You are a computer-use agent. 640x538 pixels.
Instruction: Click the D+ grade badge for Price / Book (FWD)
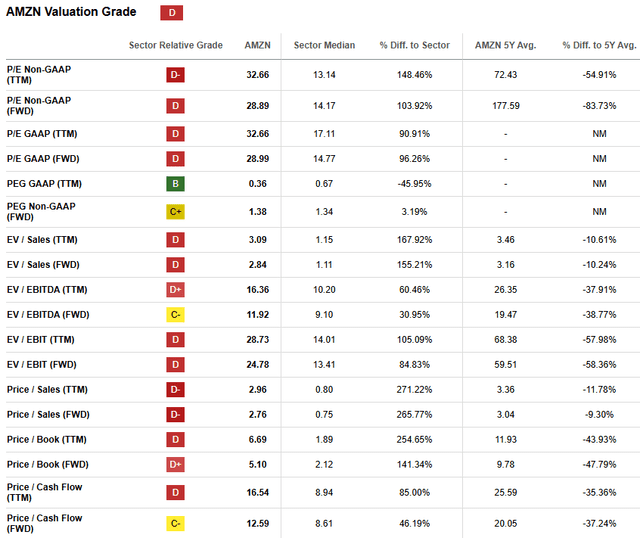coord(175,465)
